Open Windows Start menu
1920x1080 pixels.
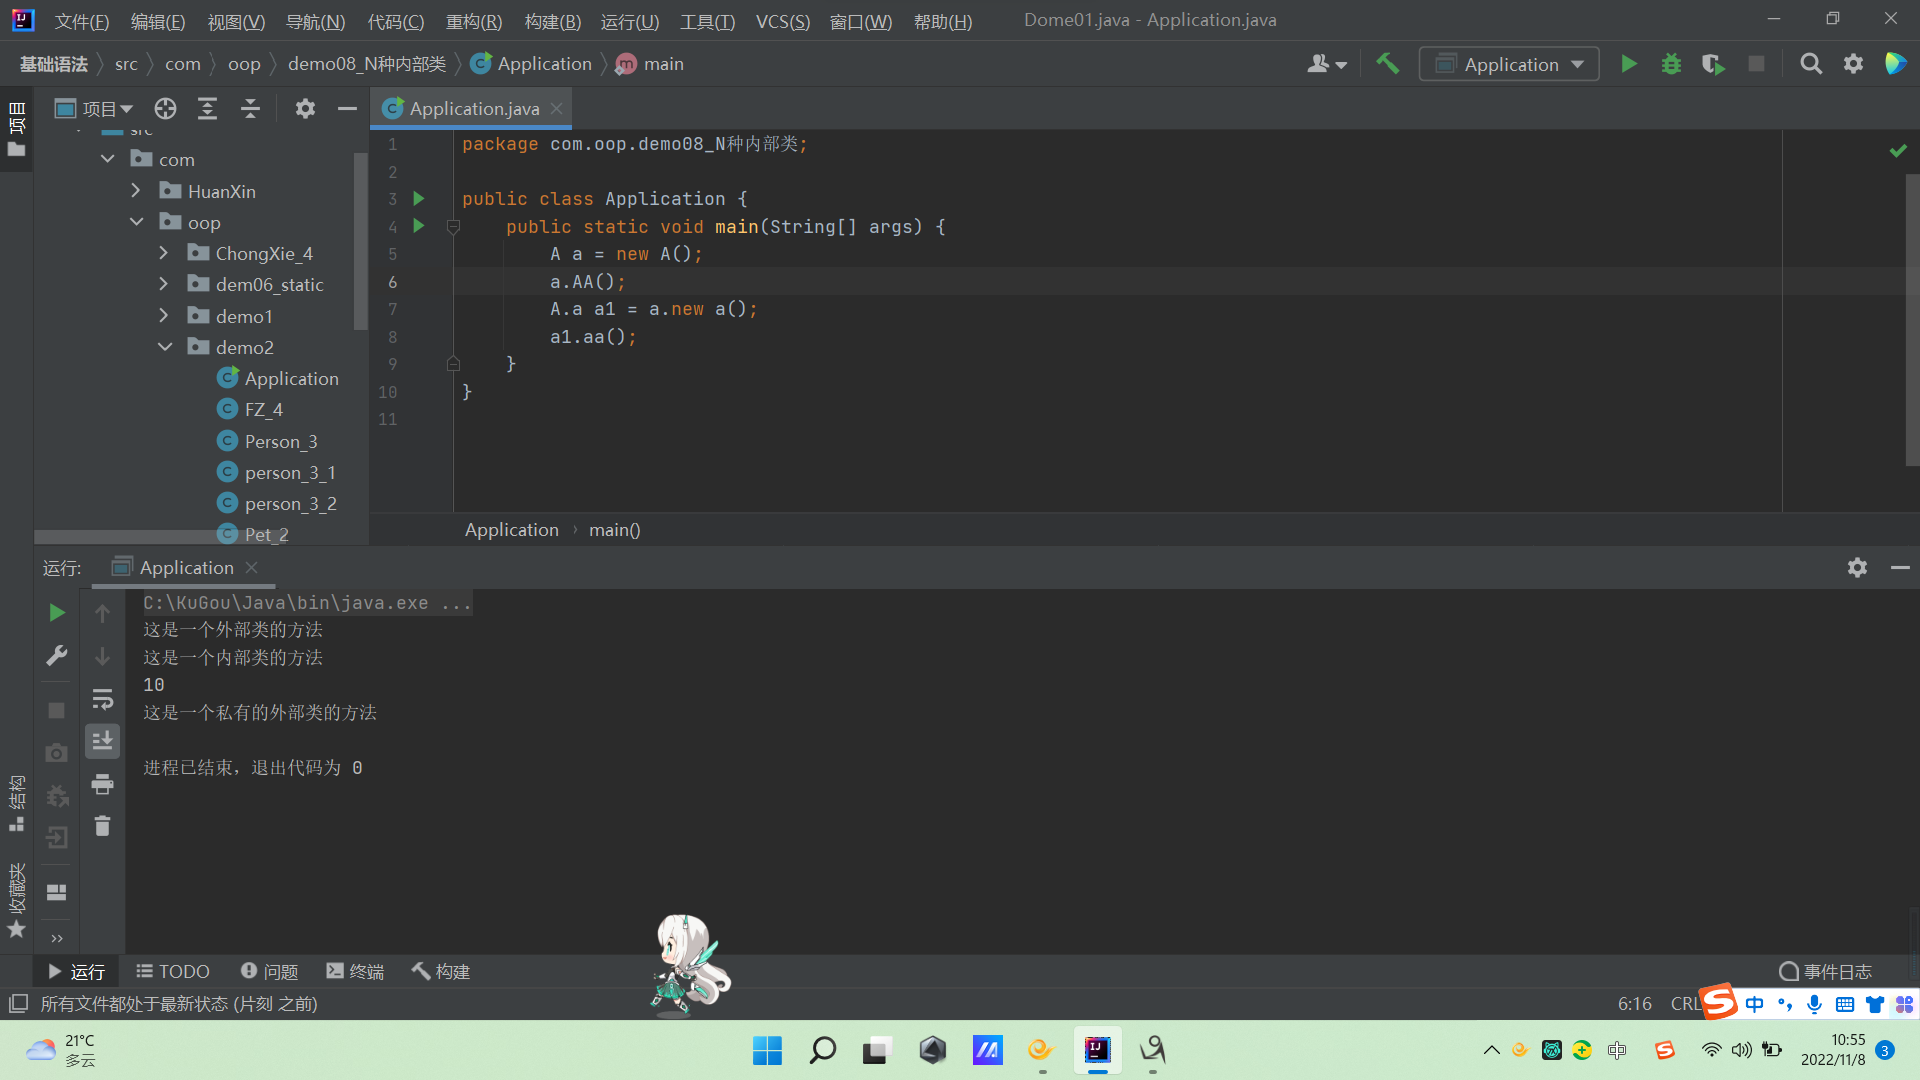point(767,1050)
